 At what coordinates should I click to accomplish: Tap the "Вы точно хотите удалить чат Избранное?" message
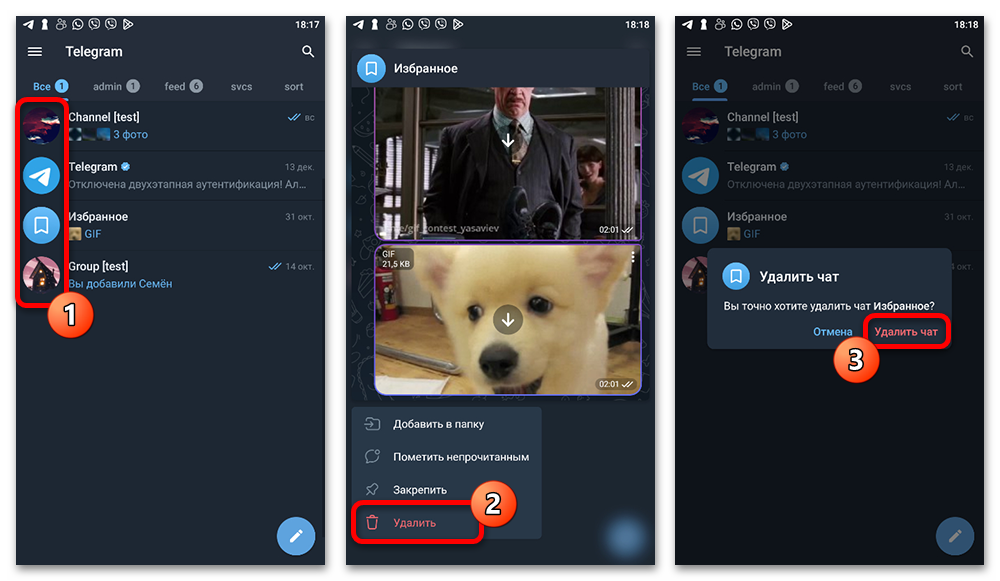(x=828, y=306)
